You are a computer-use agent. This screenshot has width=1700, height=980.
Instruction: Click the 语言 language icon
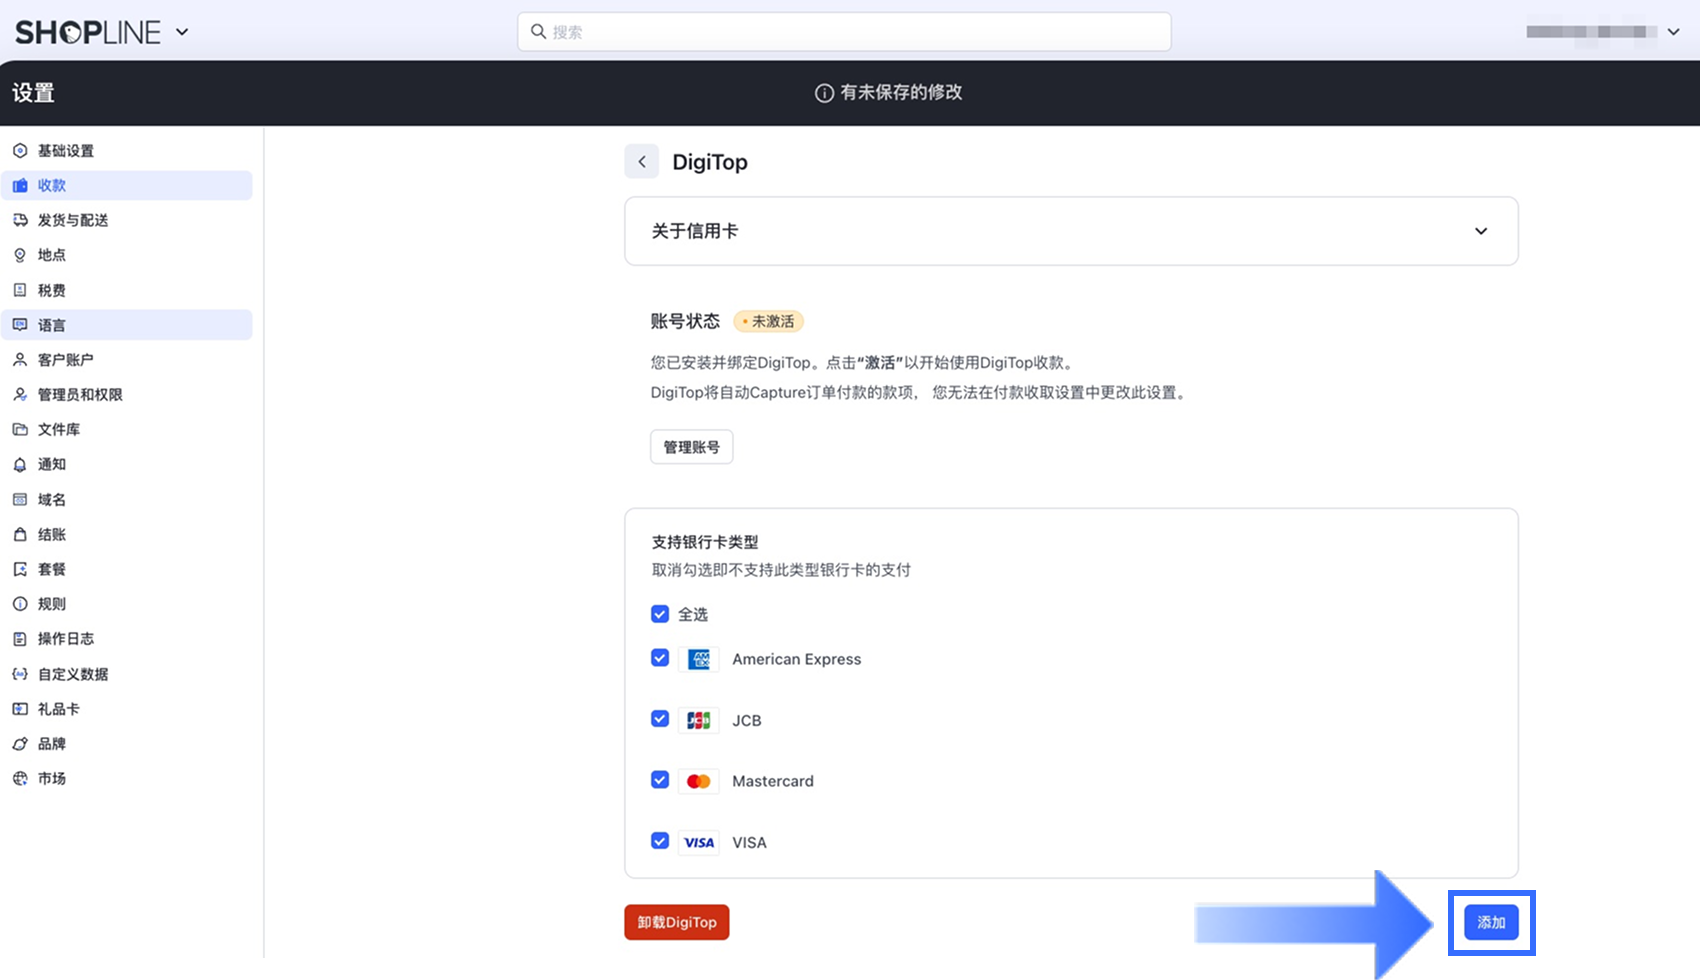pos(20,325)
